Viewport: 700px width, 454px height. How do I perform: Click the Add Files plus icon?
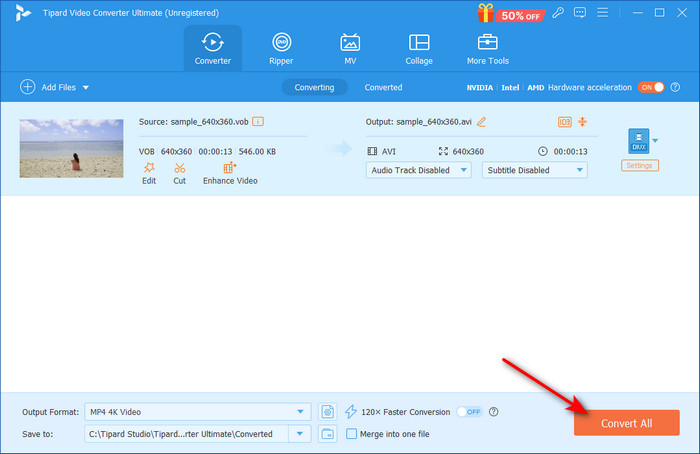pos(28,87)
